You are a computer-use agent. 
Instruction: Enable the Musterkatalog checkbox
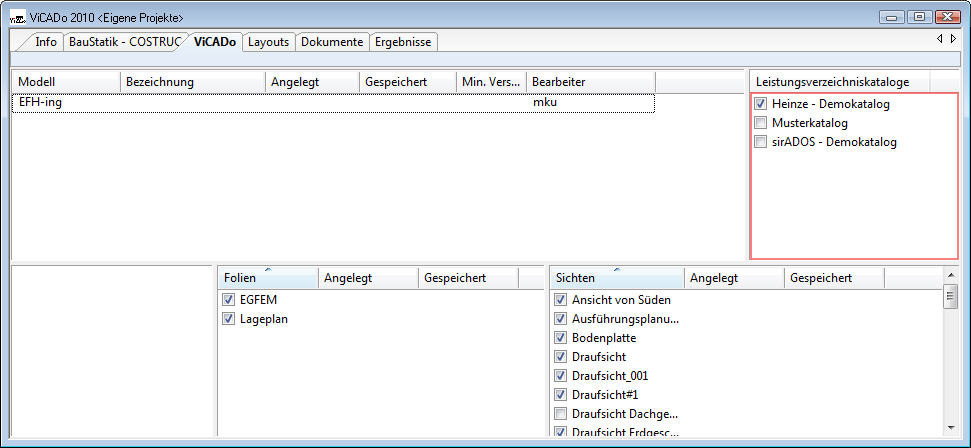click(x=761, y=123)
